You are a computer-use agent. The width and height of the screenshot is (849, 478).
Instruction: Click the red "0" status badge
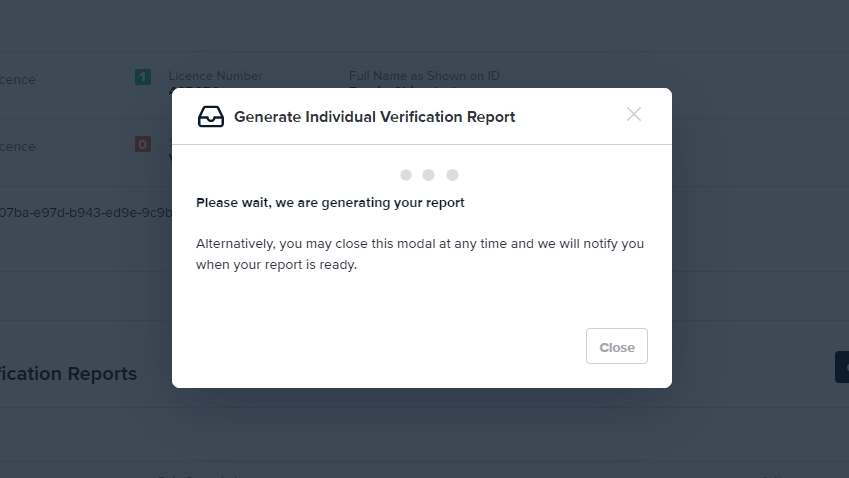click(x=143, y=145)
